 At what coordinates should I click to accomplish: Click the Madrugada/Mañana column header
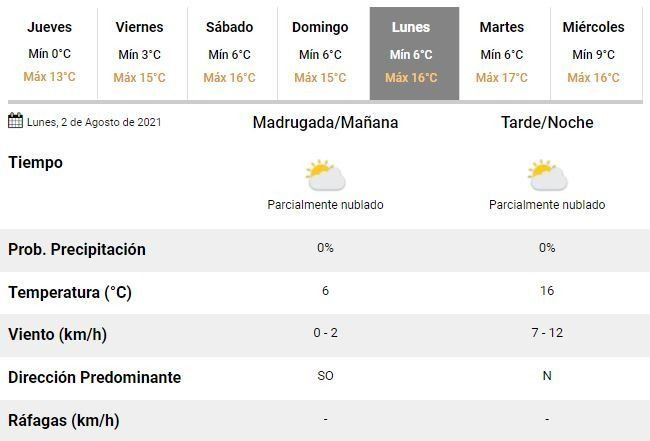tap(325, 123)
